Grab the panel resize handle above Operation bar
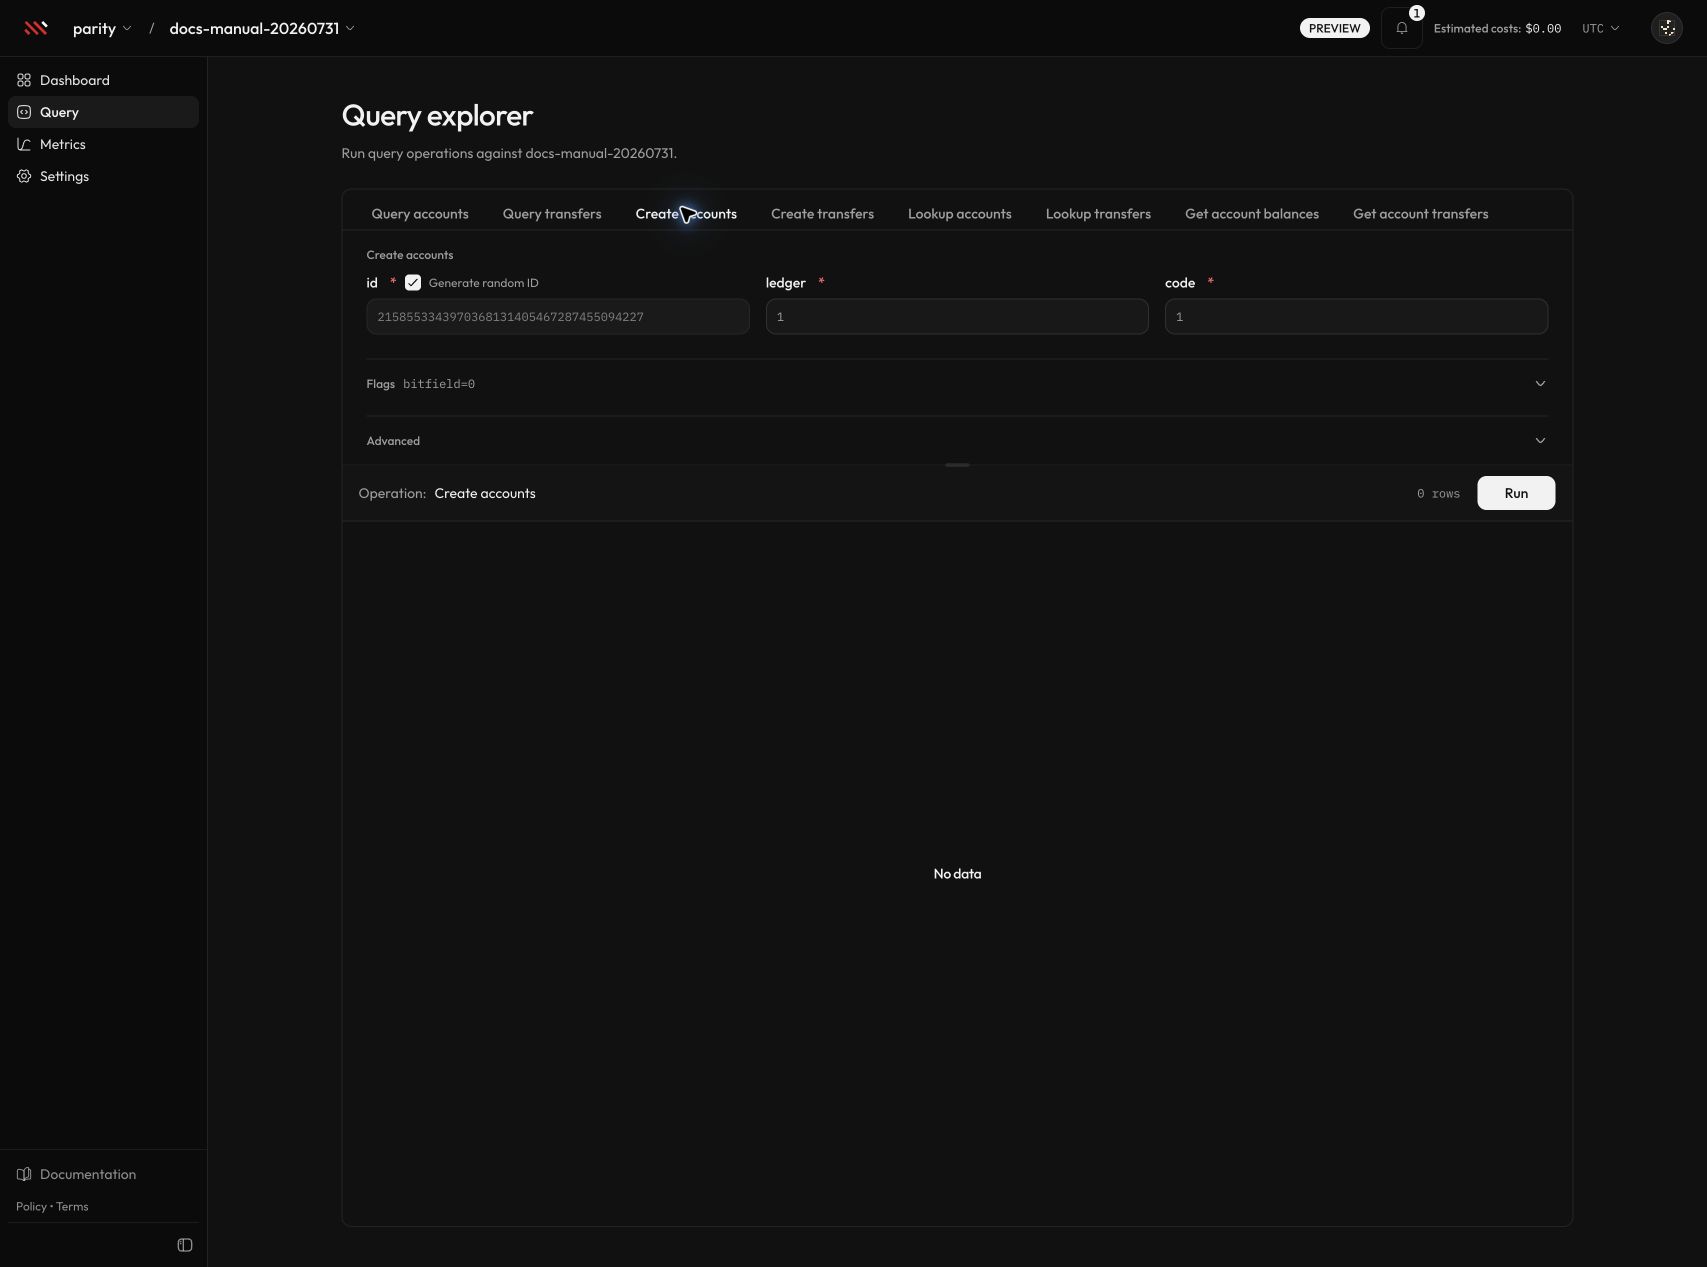The image size is (1707, 1267). (957, 465)
